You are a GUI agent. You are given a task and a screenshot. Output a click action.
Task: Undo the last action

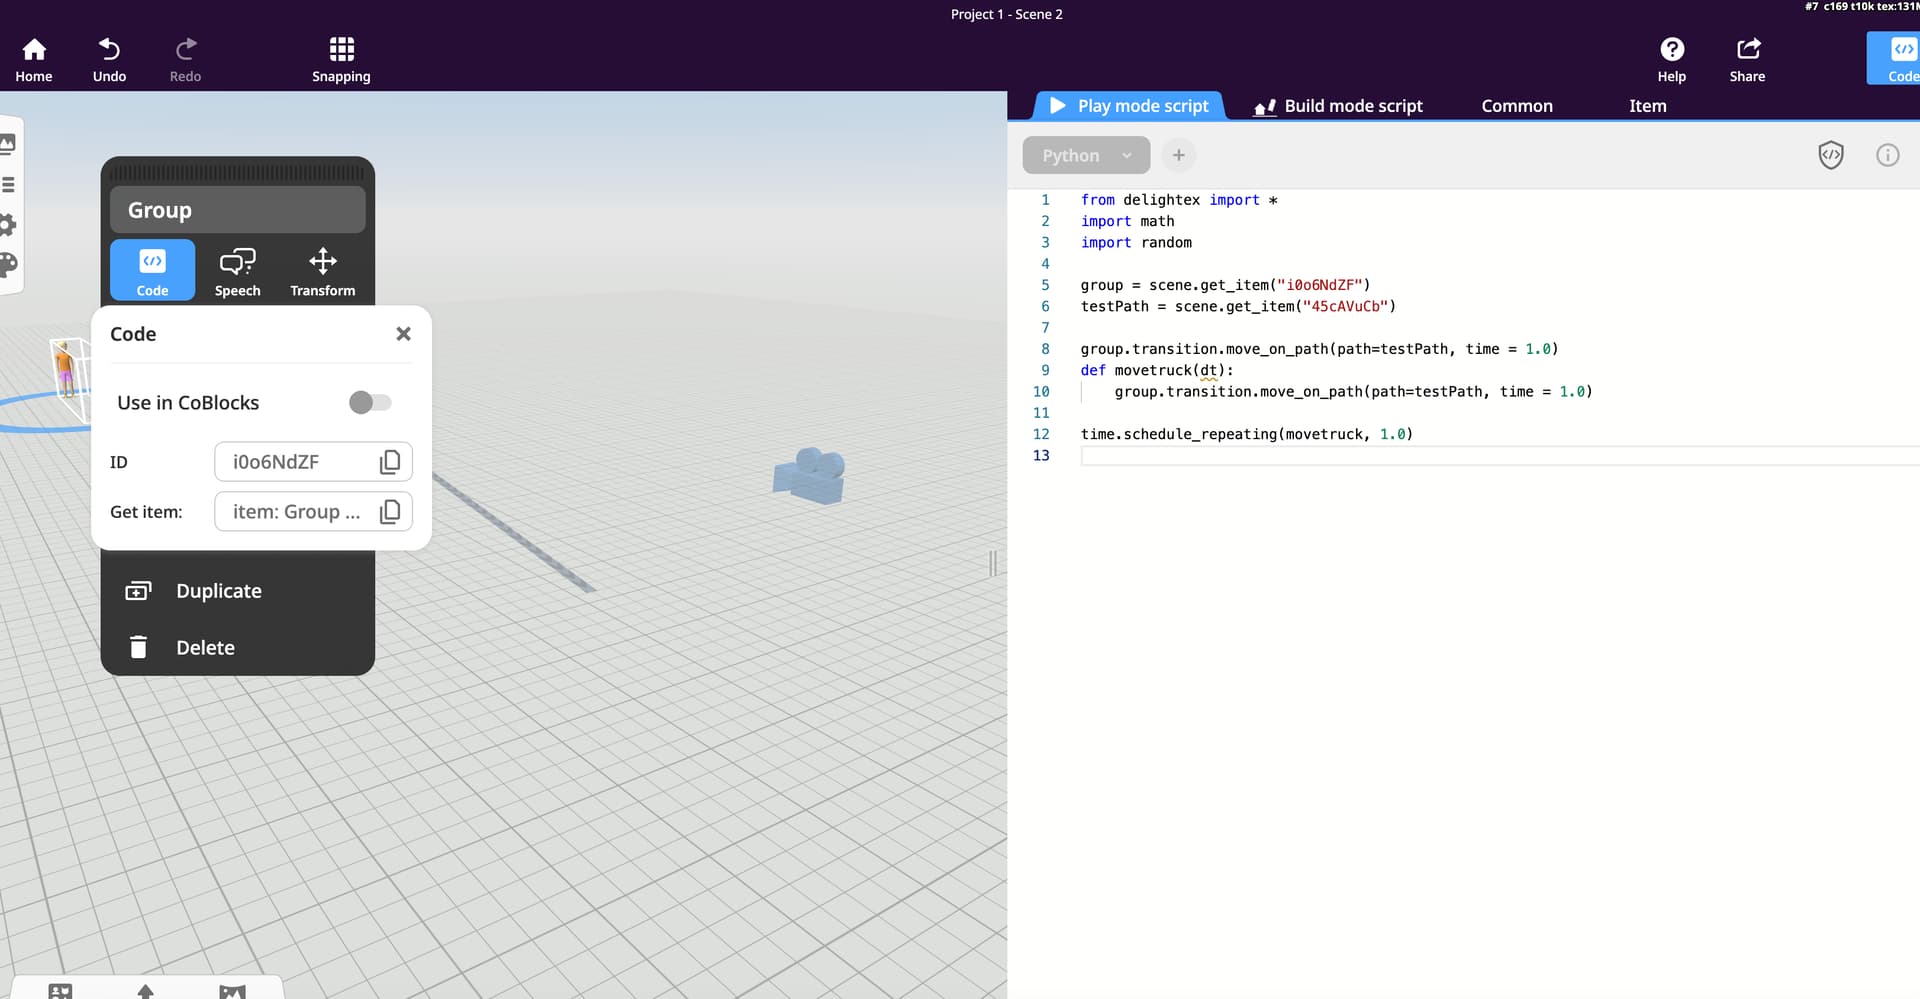click(x=109, y=60)
